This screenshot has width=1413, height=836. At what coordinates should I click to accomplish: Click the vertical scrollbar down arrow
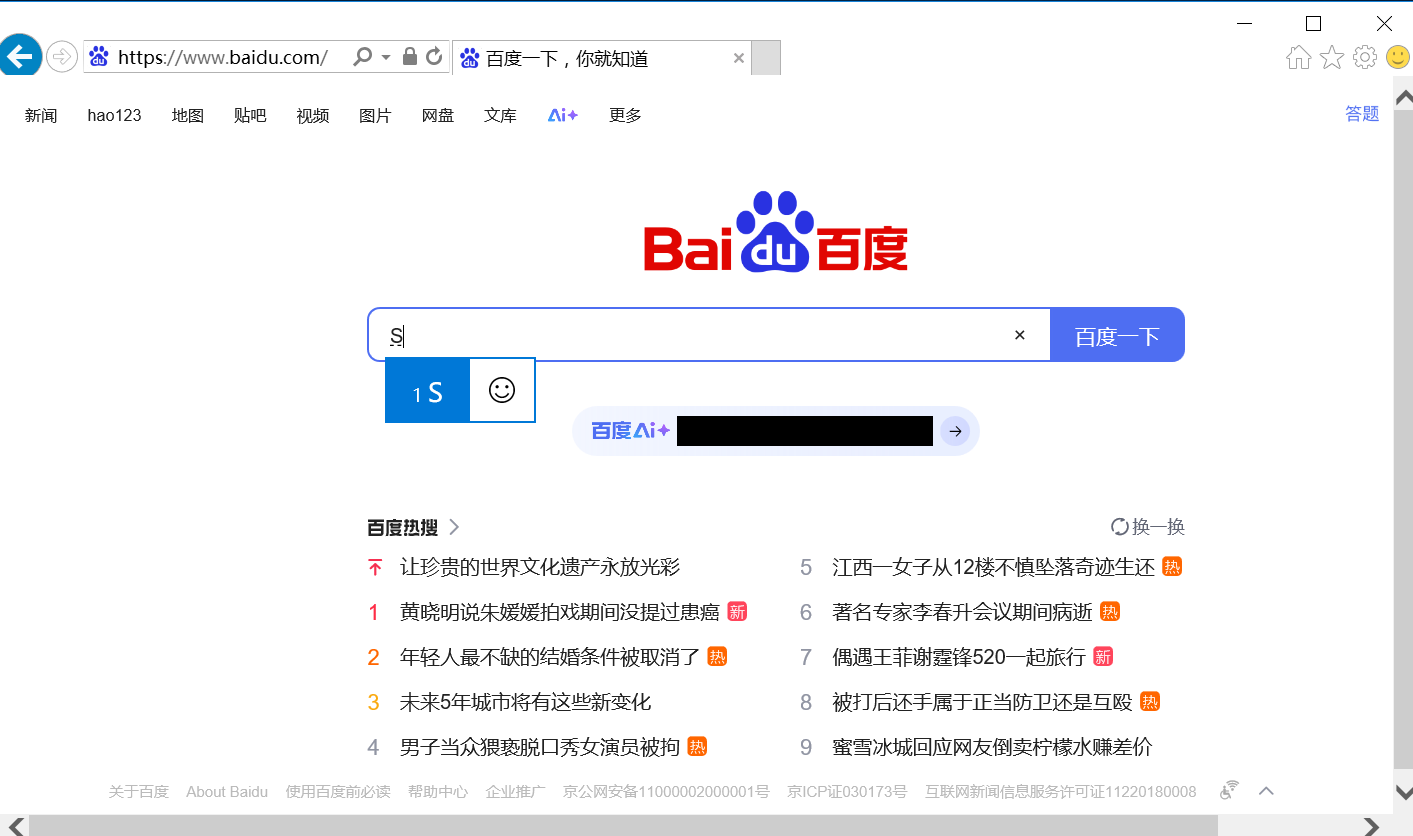(x=1403, y=792)
